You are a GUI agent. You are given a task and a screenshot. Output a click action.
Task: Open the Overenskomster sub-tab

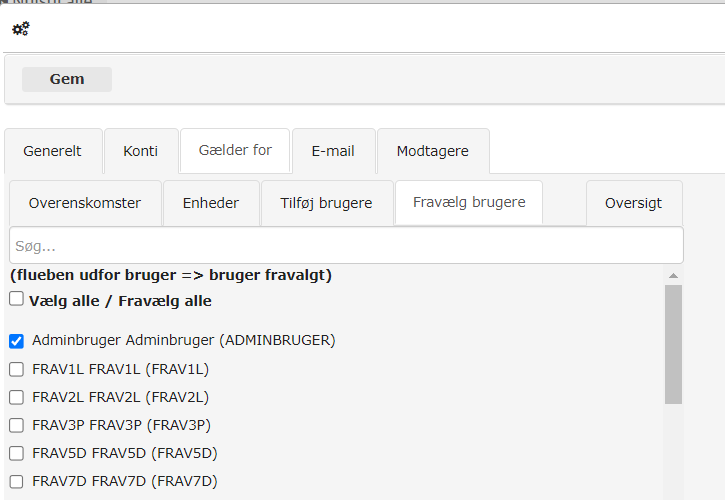(x=85, y=203)
